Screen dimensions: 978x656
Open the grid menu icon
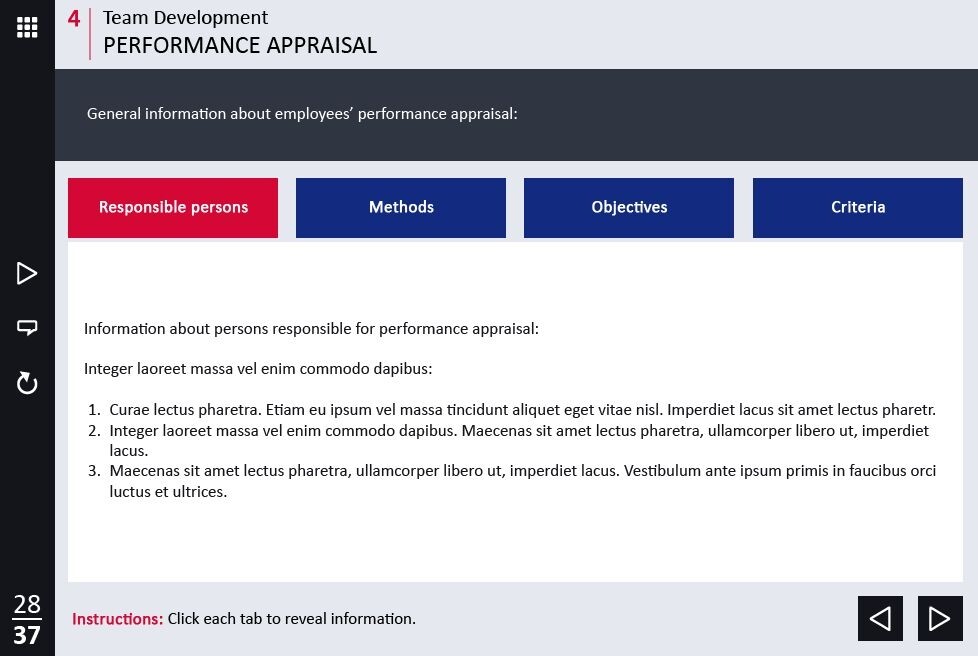[x=27, y=27]
